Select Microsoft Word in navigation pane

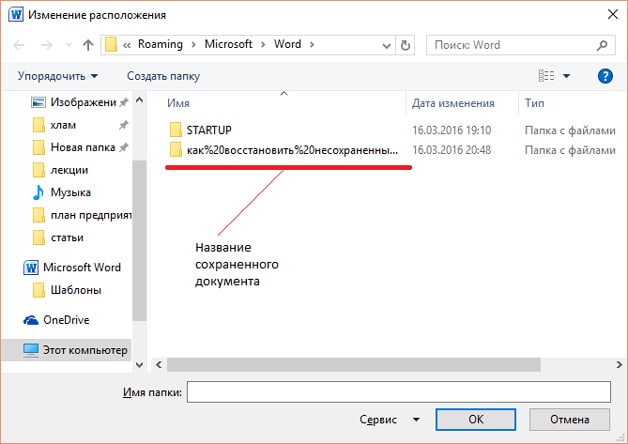pos(72,267)
